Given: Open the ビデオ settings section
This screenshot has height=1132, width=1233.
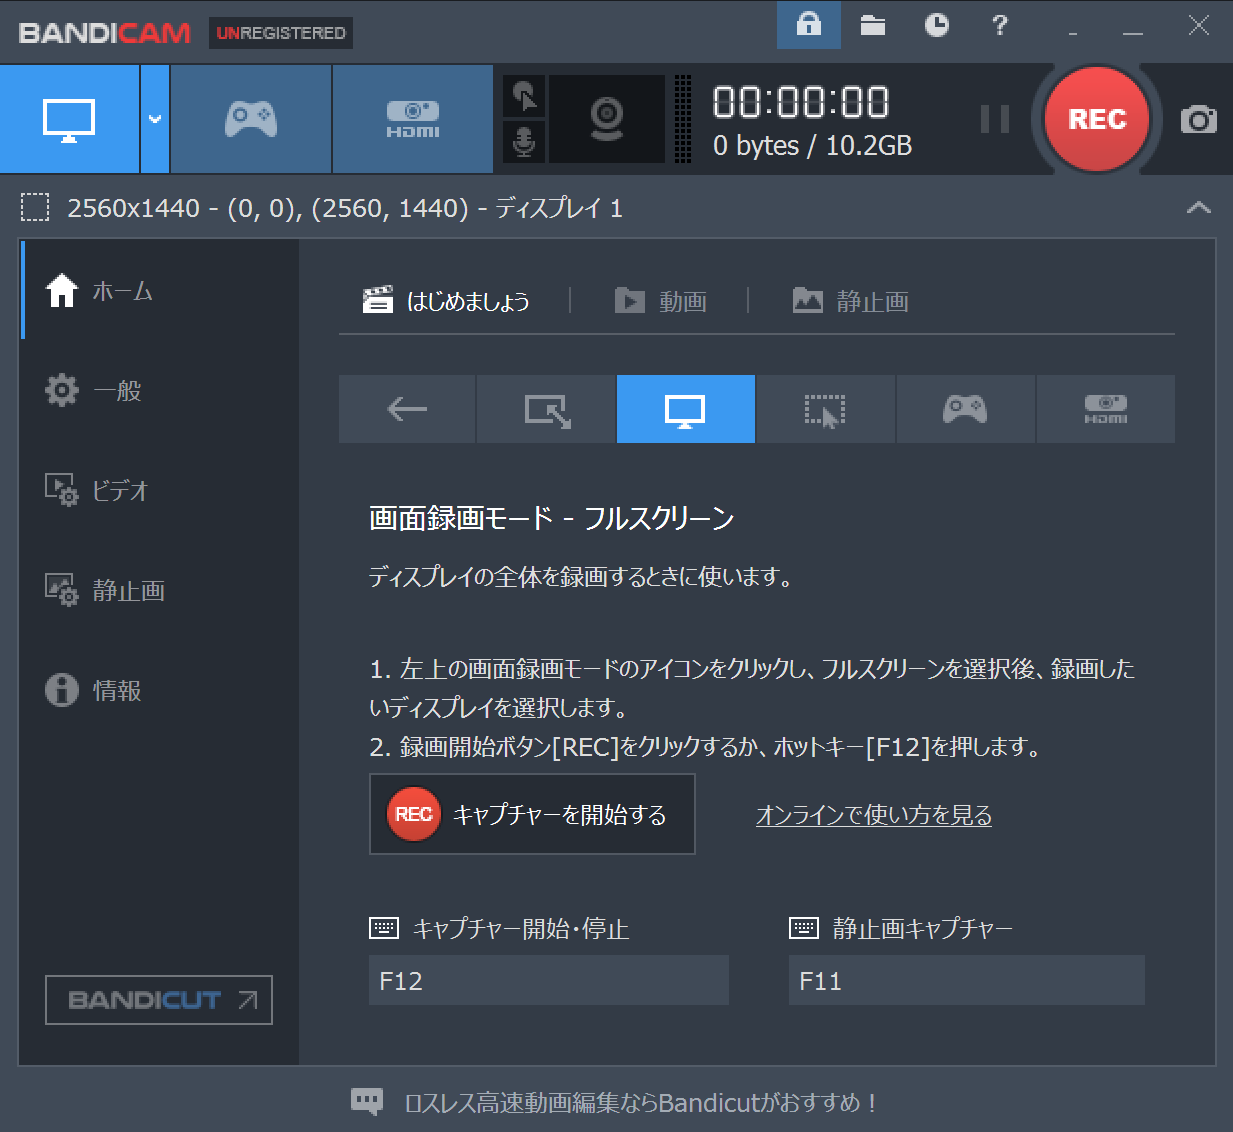Looking at the screenshot, I should click(160, 491).
